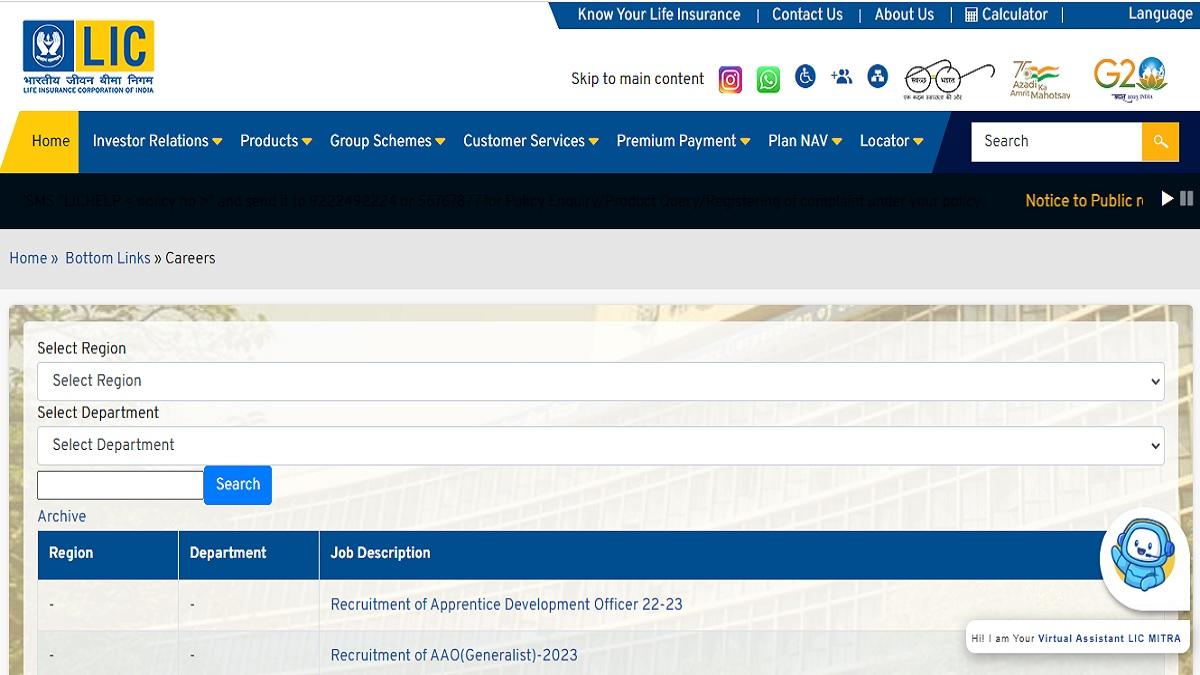Play the next ticker announcement
This screenshot has width=1200, height=675.
pyautogui.click(x=1167, y=199)
